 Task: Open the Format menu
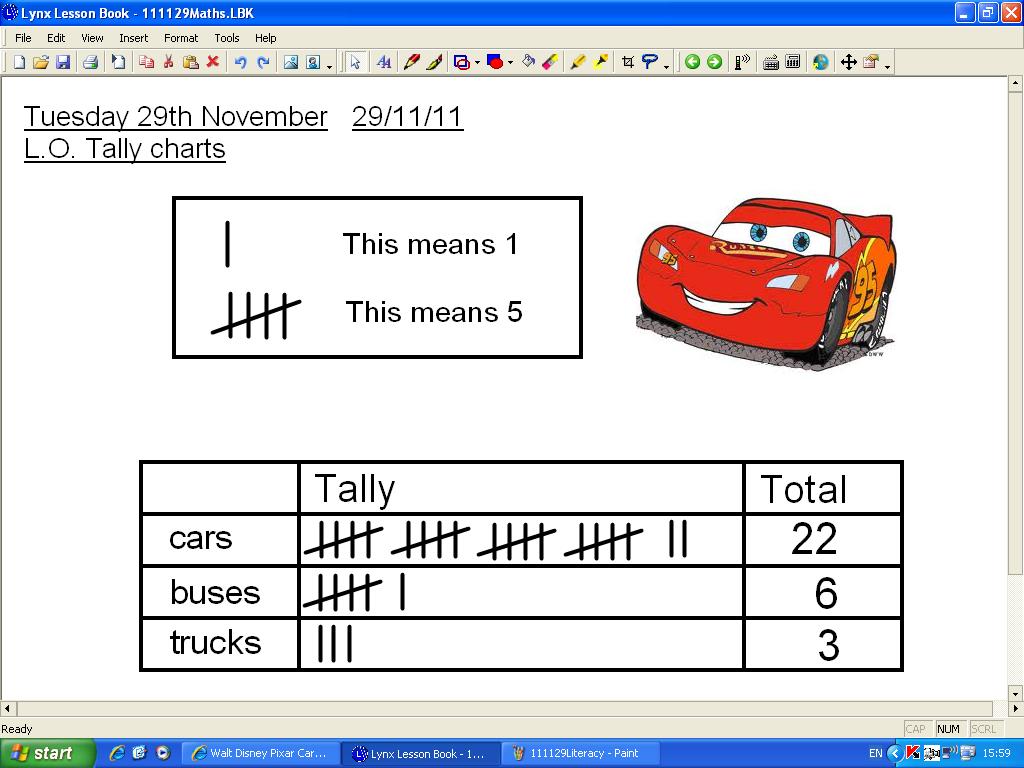pos(181,38)
